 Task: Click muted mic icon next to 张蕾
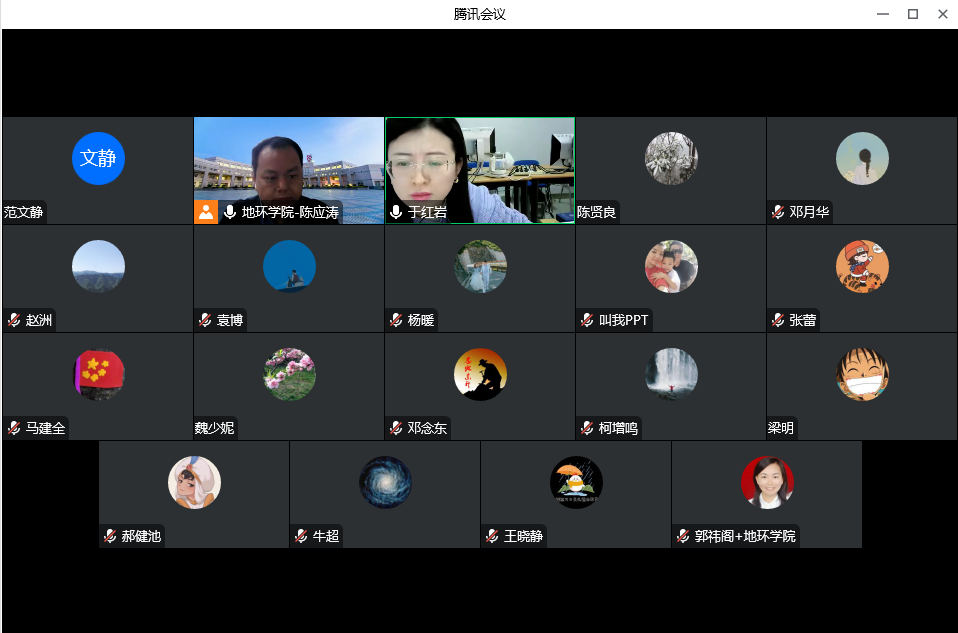coord(778,320)
